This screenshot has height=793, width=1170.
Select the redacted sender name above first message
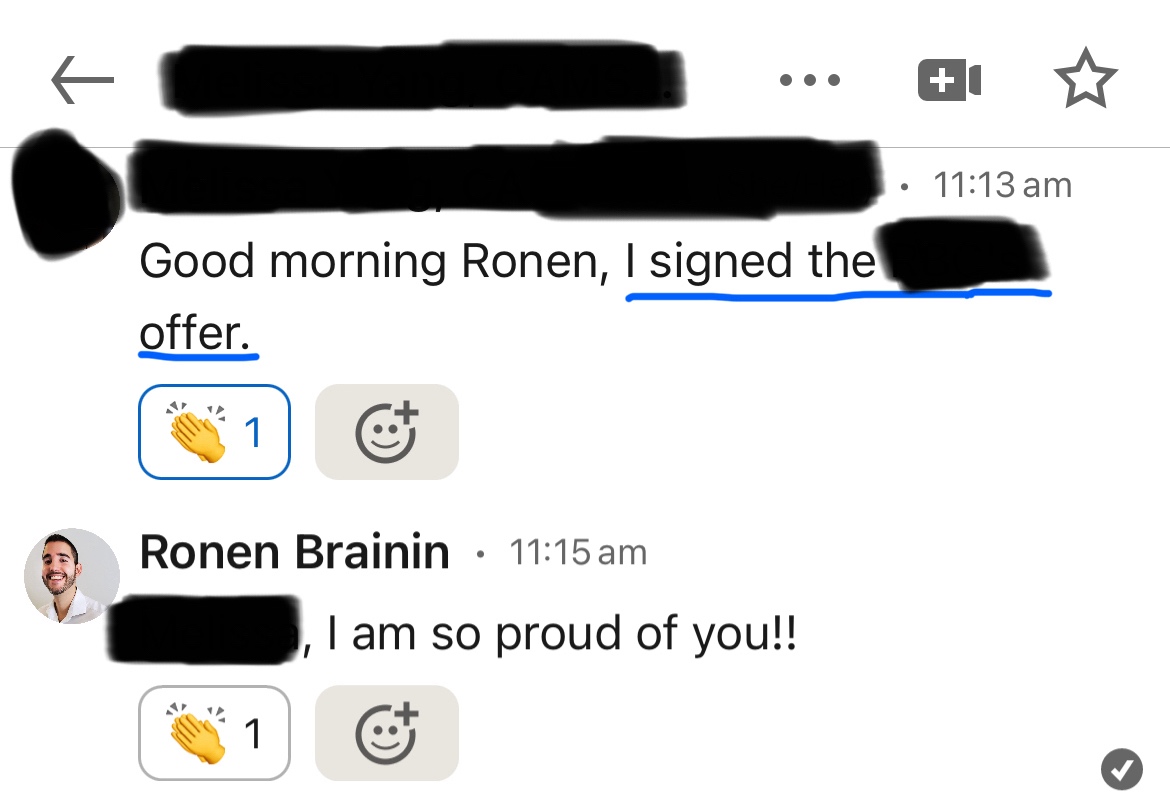click(500, 180)
